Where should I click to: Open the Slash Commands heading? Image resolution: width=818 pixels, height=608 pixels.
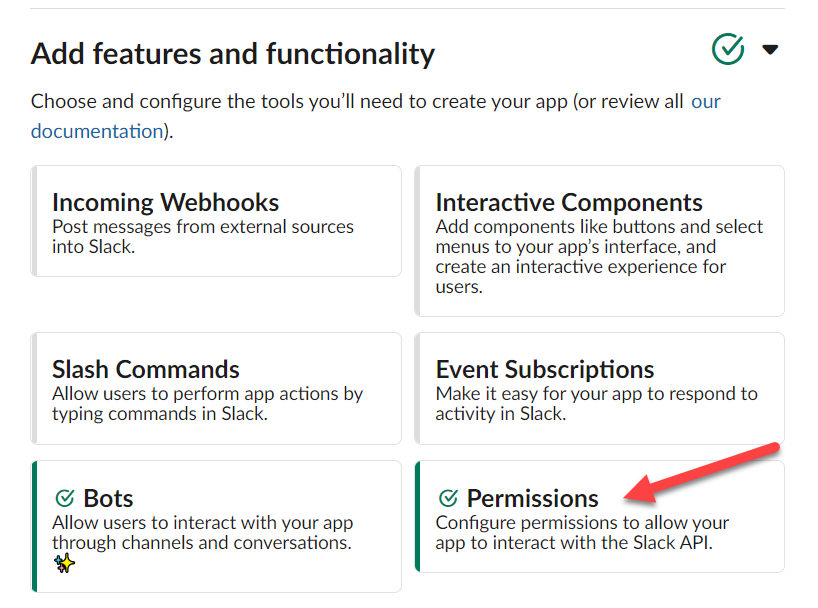(x=146, y=370)
